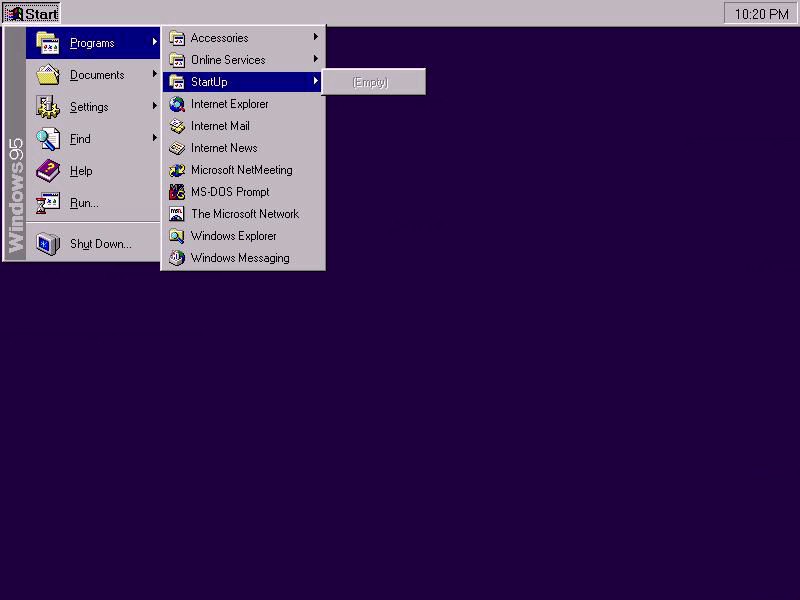Expand the Documents submenu arrow
The image size is (800, 600).
tap(155, 75)
